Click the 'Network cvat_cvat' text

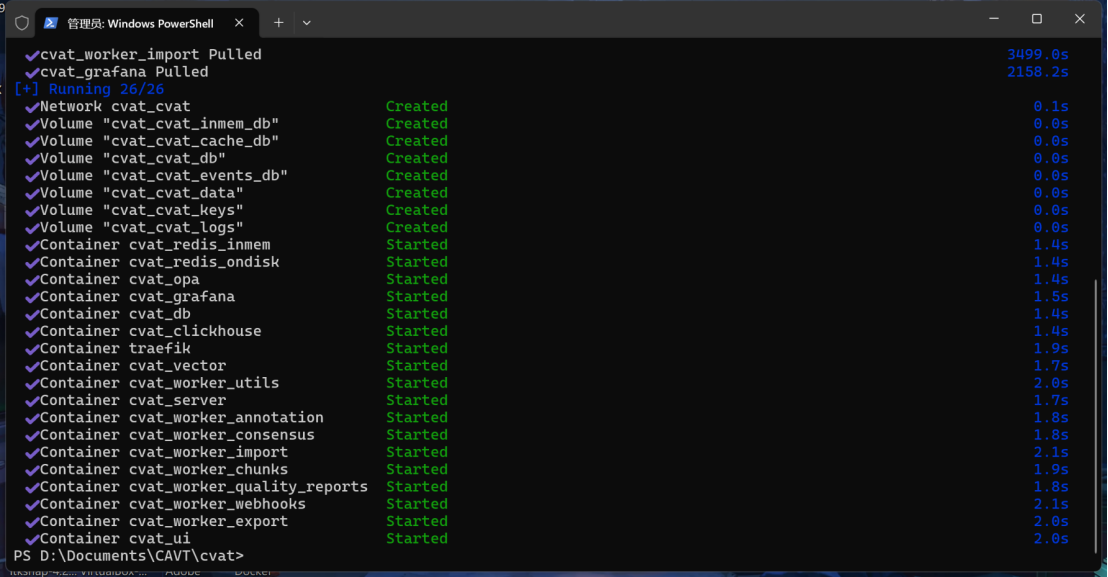click(x=115, y=107)
